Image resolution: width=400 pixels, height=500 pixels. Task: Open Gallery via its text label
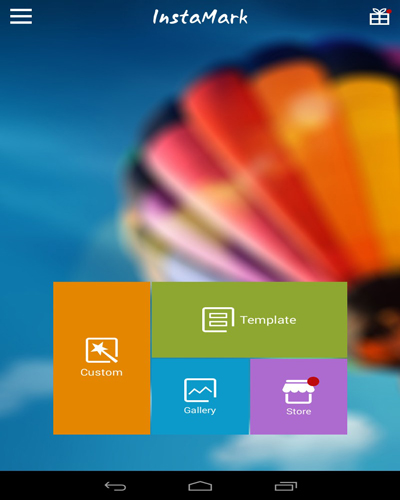[200, 410]
